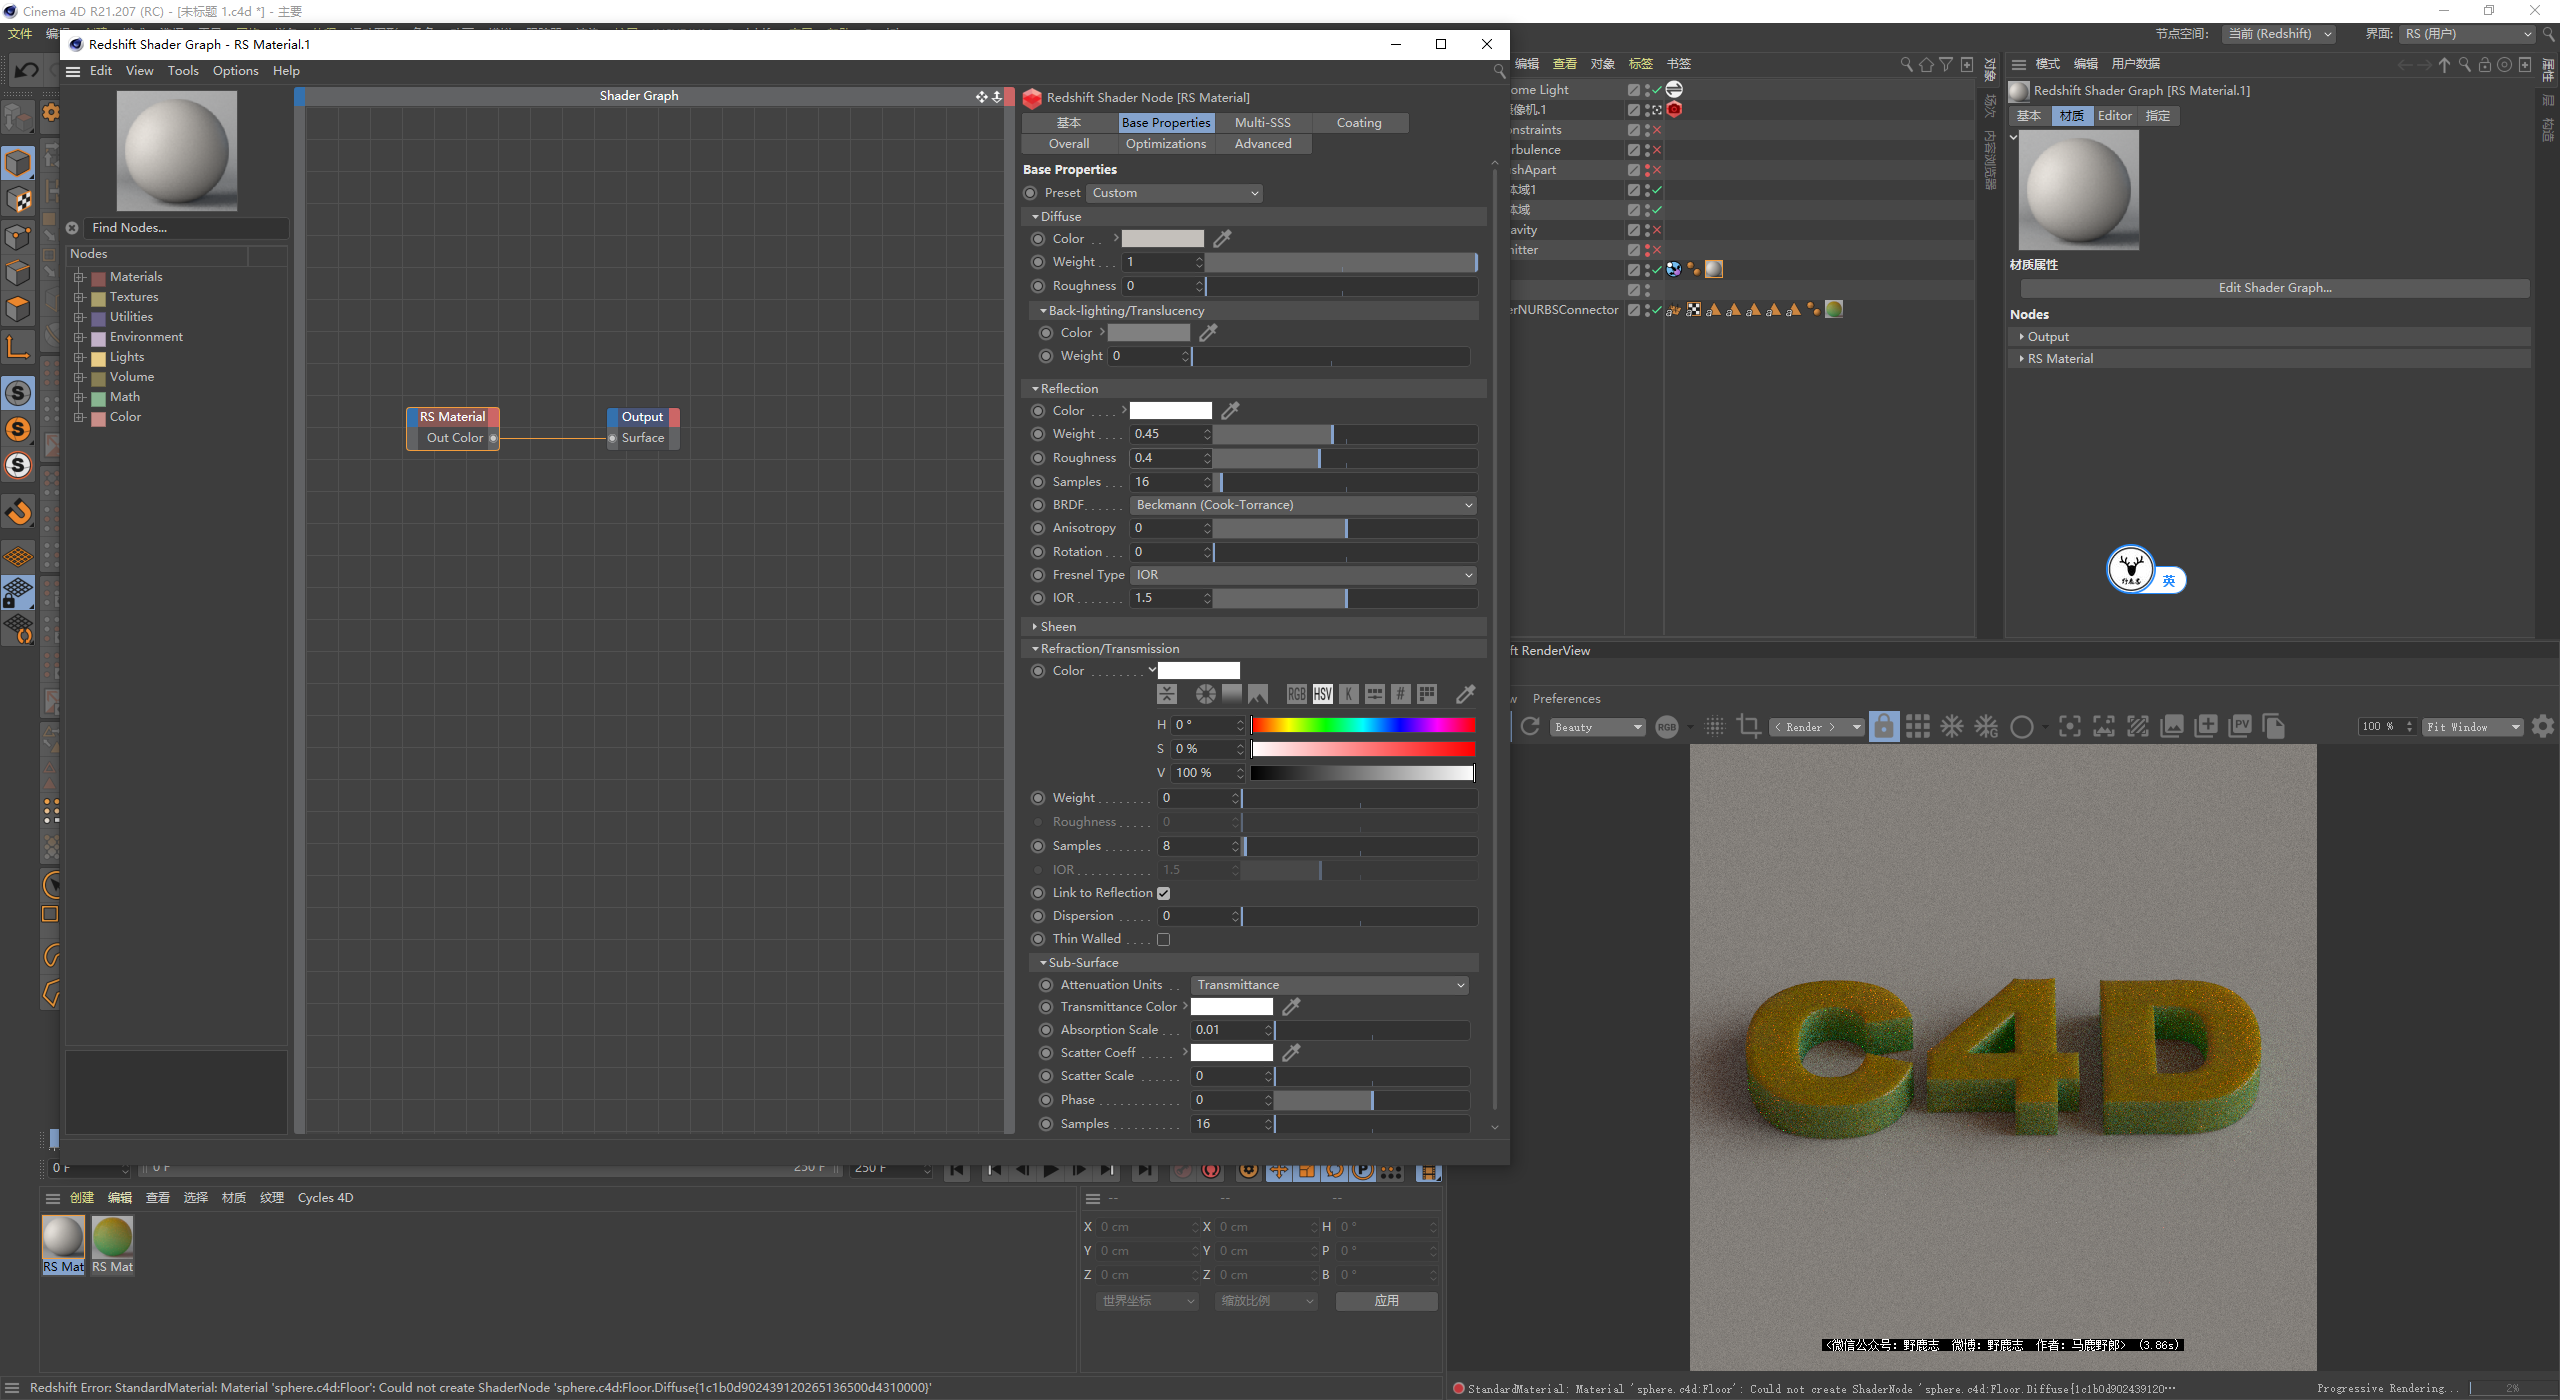Click the Edit Shader Graph button

click(x=2274, y=288)
